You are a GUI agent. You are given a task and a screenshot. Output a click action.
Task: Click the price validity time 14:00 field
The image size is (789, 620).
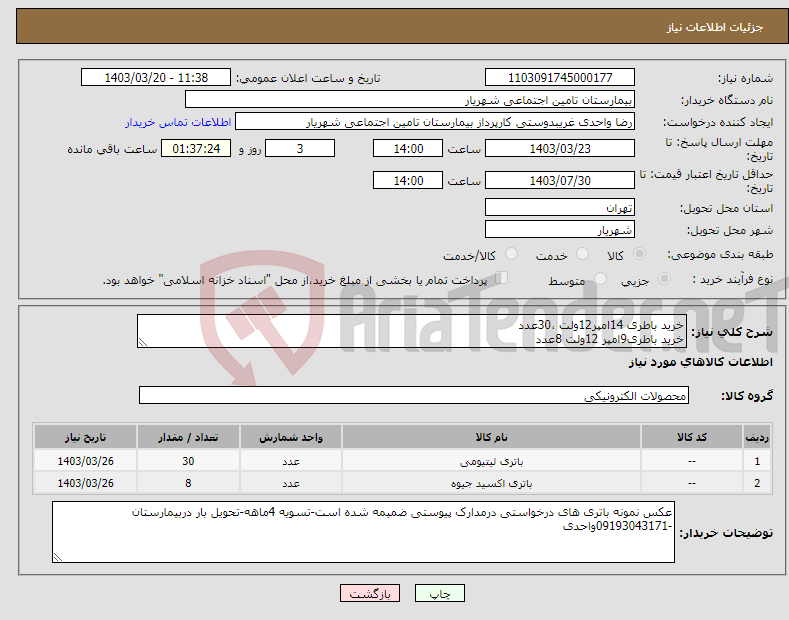pos(408,180)
